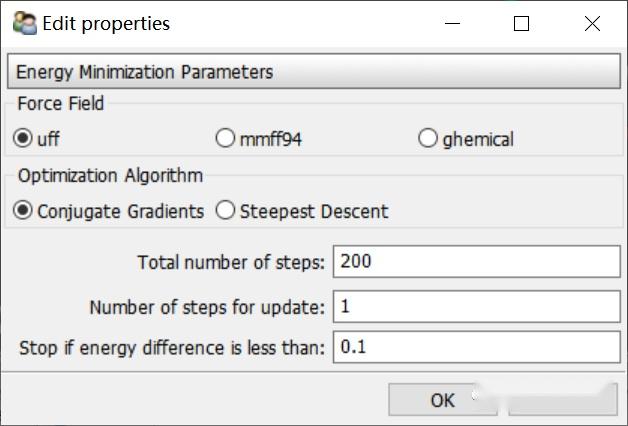Pick the ghemical force field

[428, 139]
